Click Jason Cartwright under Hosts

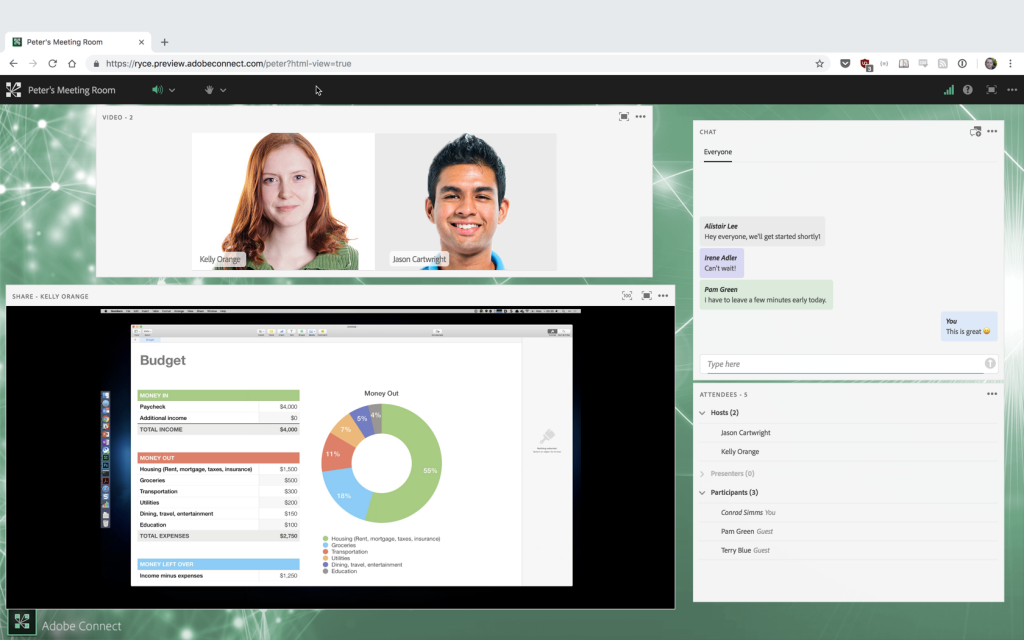(747, 432)
